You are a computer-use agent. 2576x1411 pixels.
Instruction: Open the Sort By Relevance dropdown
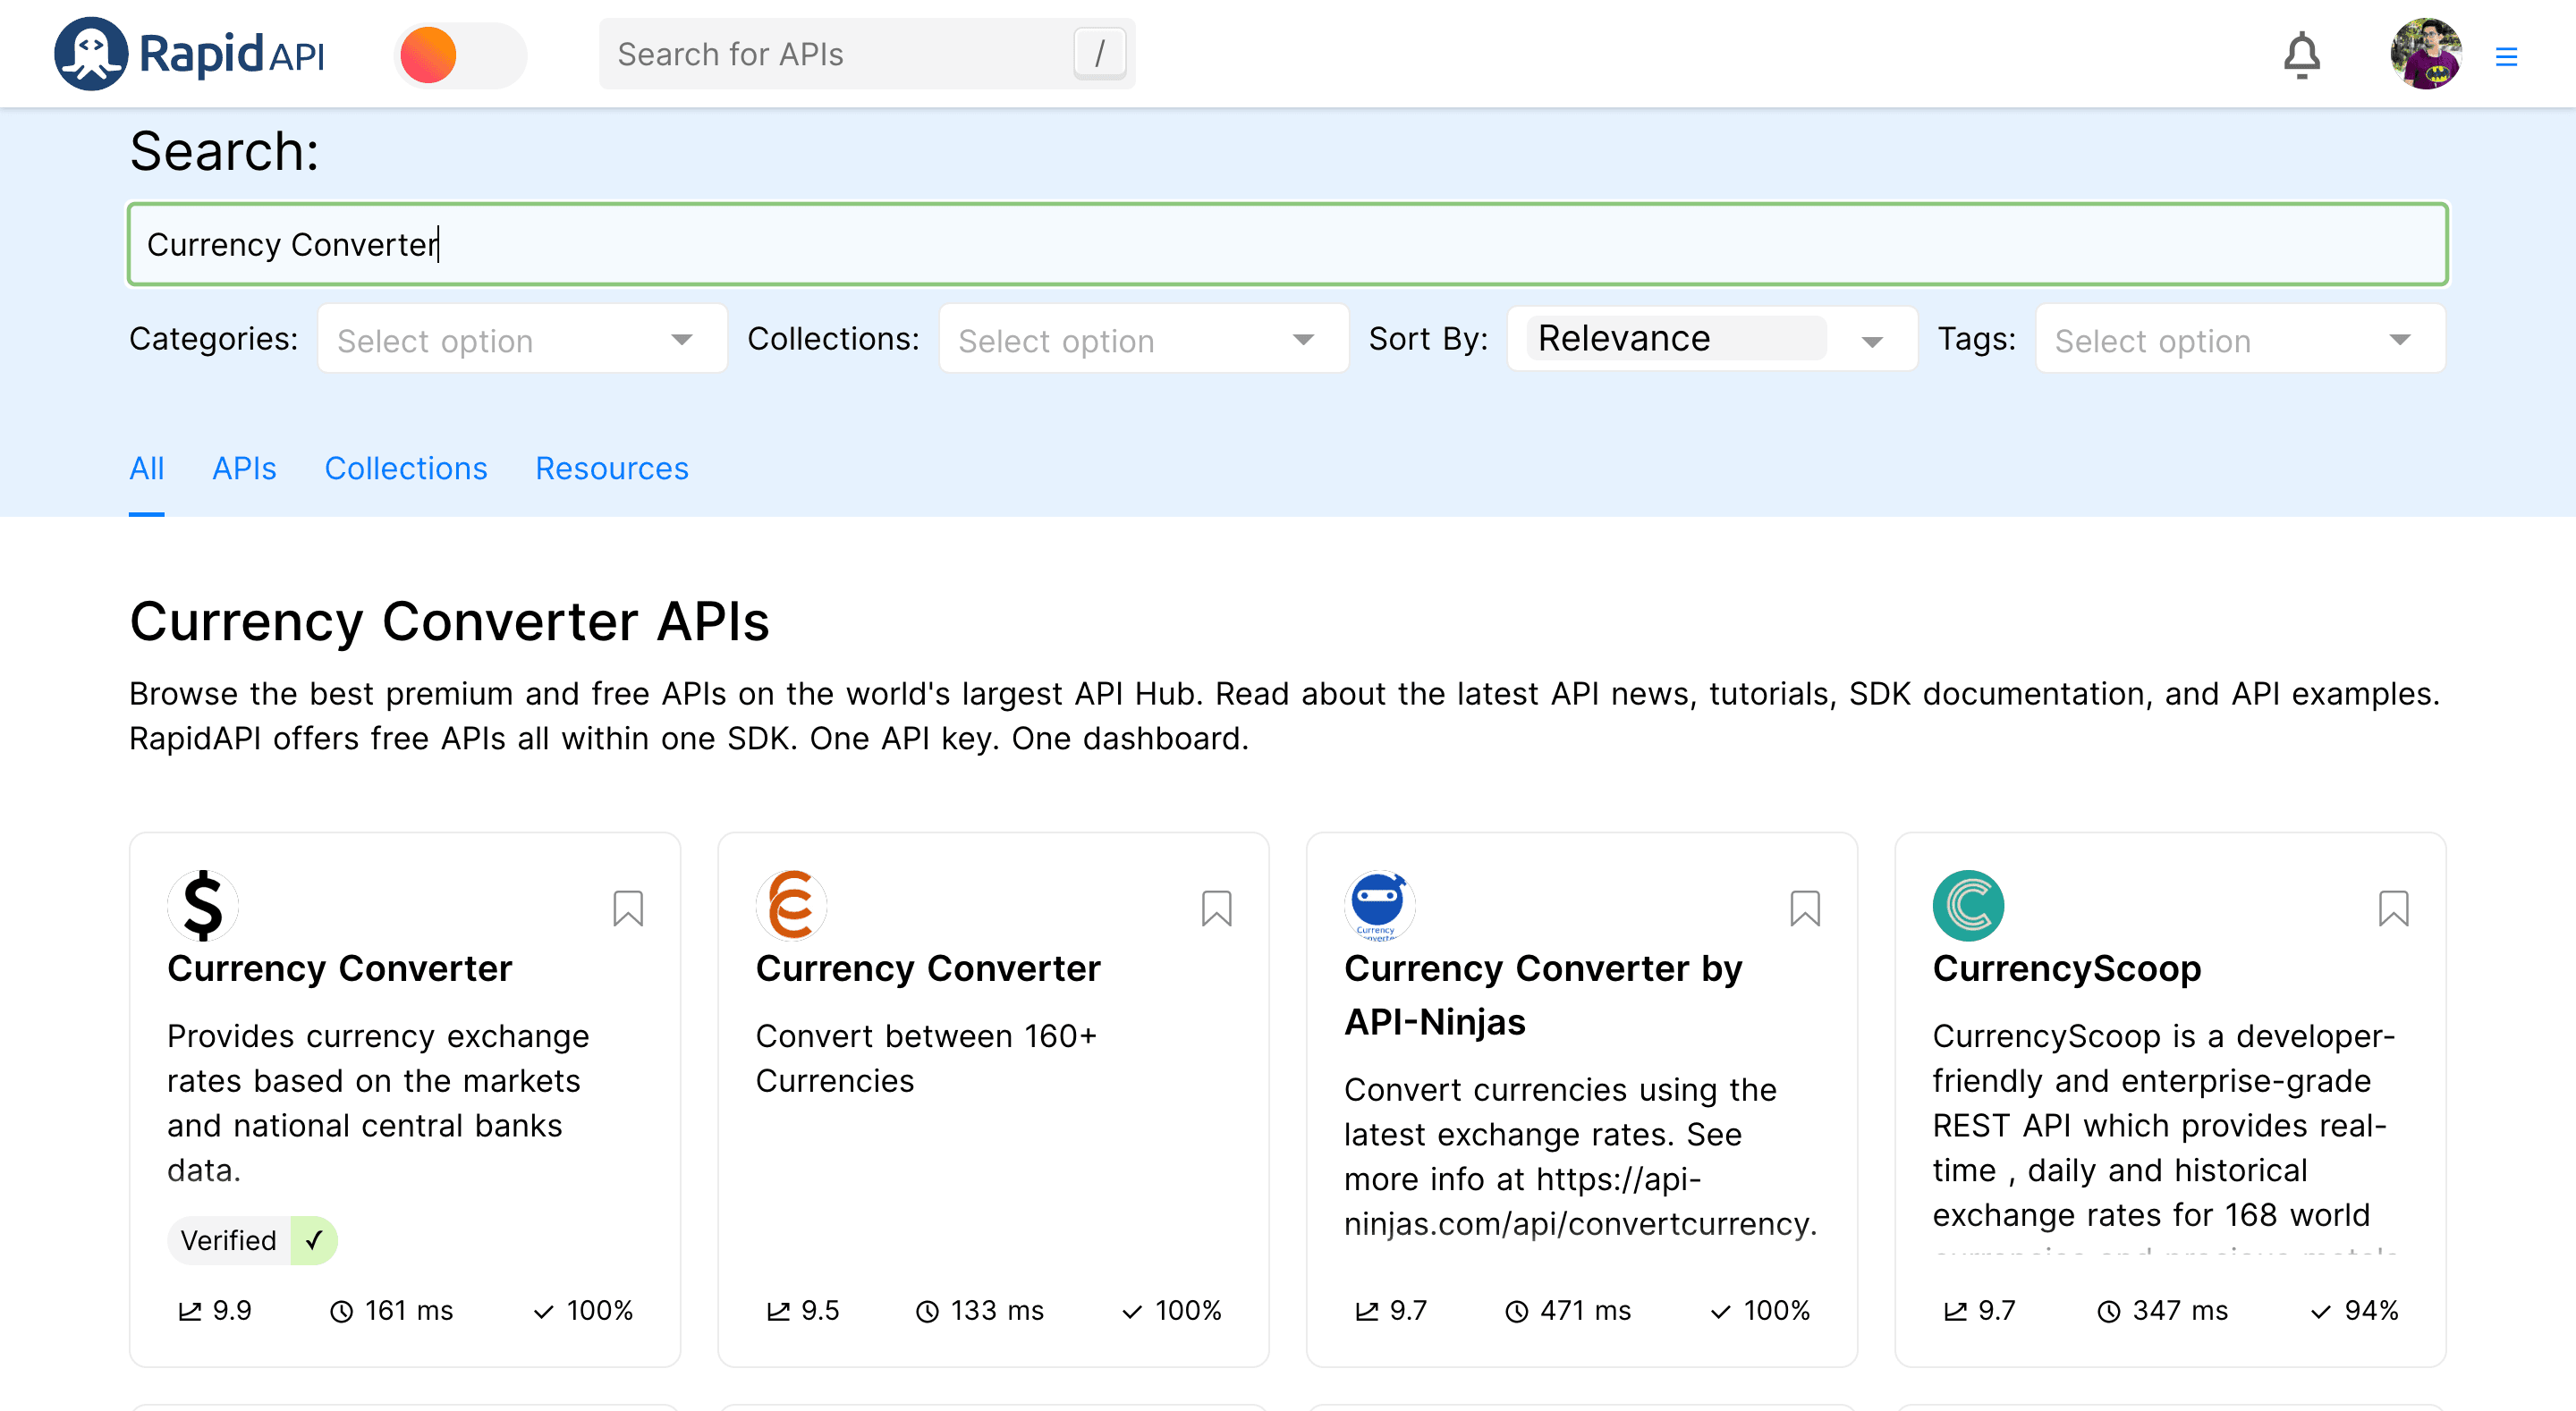1711,339
